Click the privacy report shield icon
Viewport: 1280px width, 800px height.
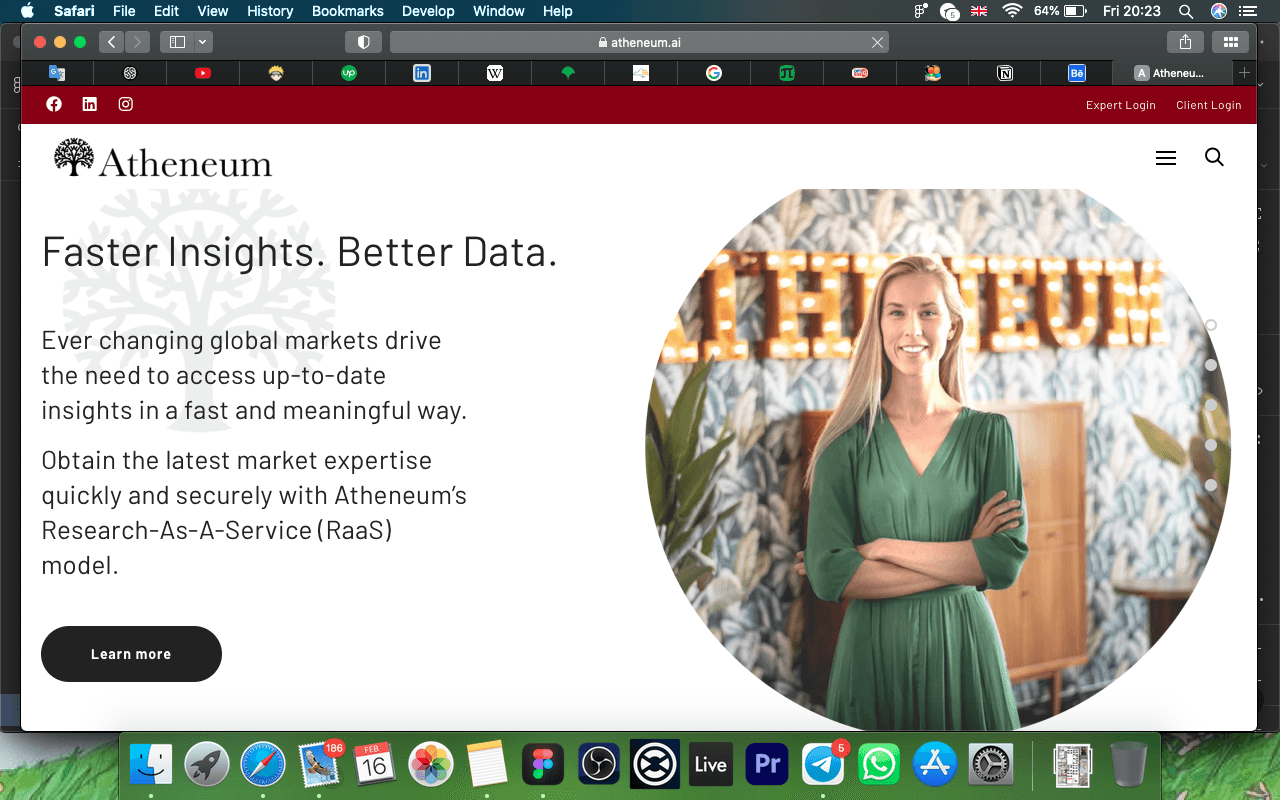click(364, 42)
